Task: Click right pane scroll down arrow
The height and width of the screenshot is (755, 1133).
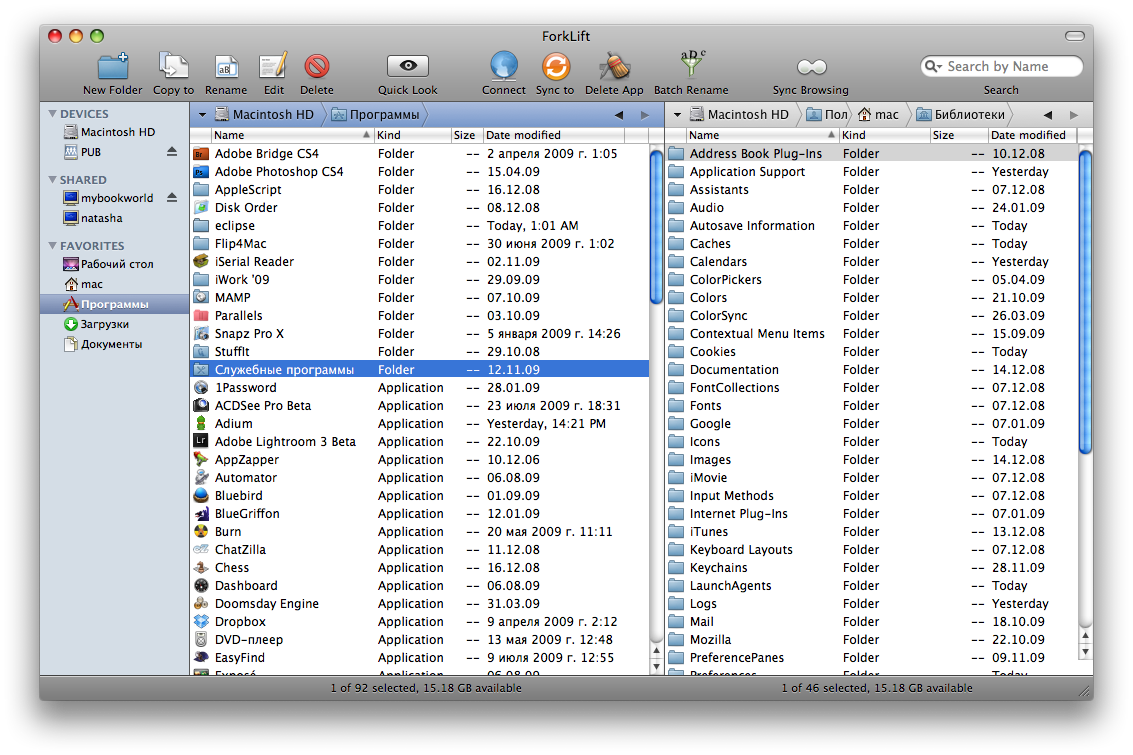Action: tap(1085, 652)
